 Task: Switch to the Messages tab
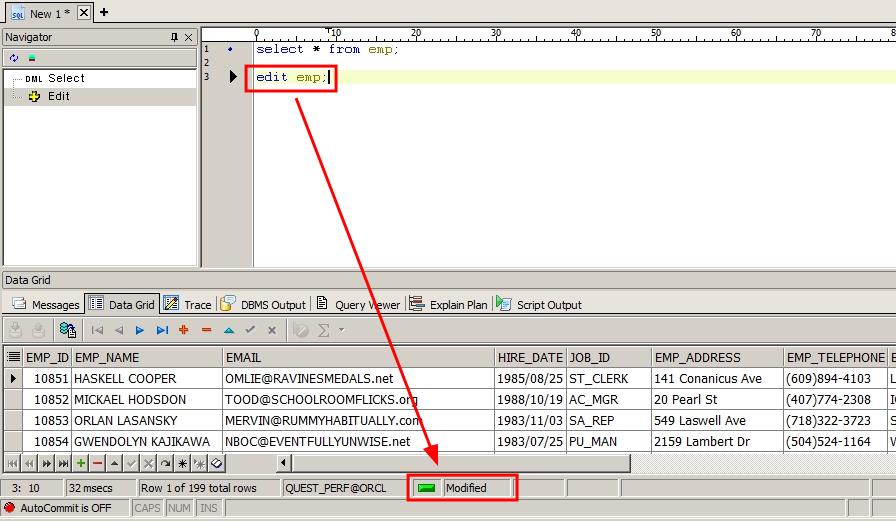(46, 305)
